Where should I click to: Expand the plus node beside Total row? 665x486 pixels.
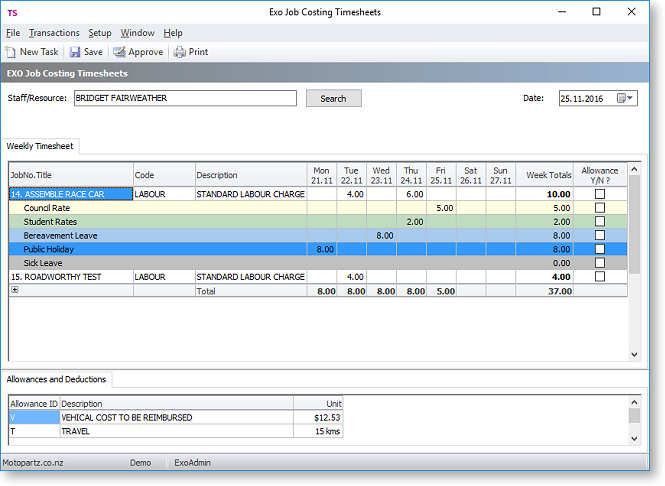tap(14, 290)
